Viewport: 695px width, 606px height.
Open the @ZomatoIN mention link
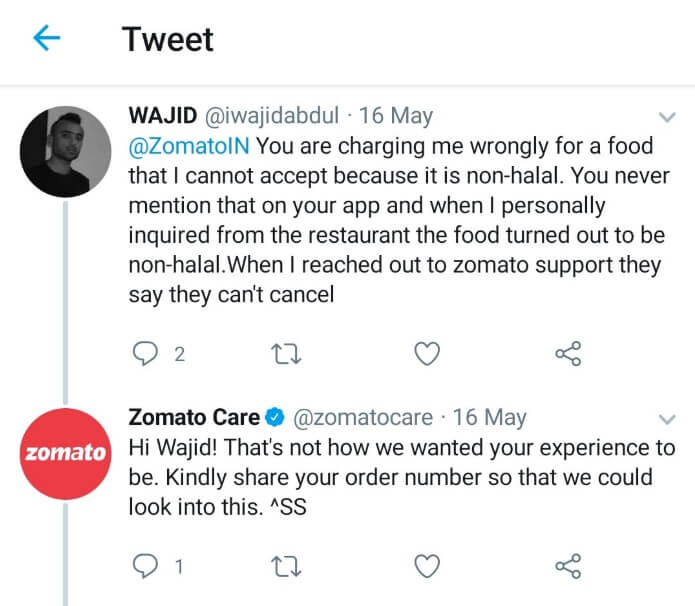tap(189, 146)
